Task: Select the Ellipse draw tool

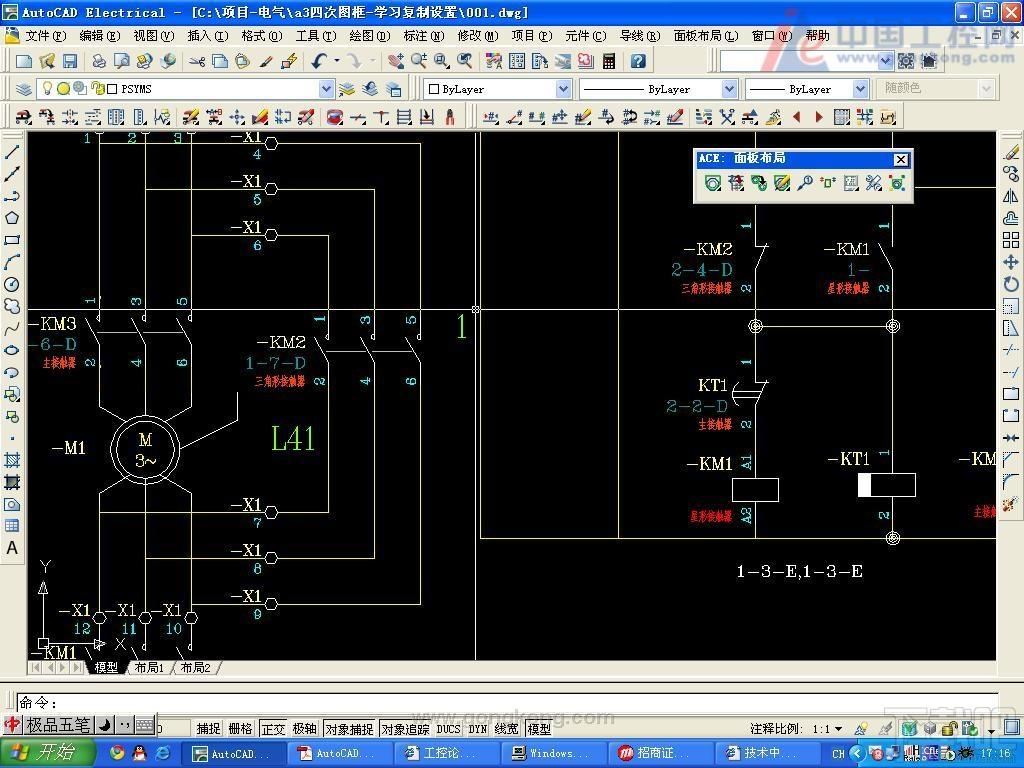Action: click(x=12, y=350)
